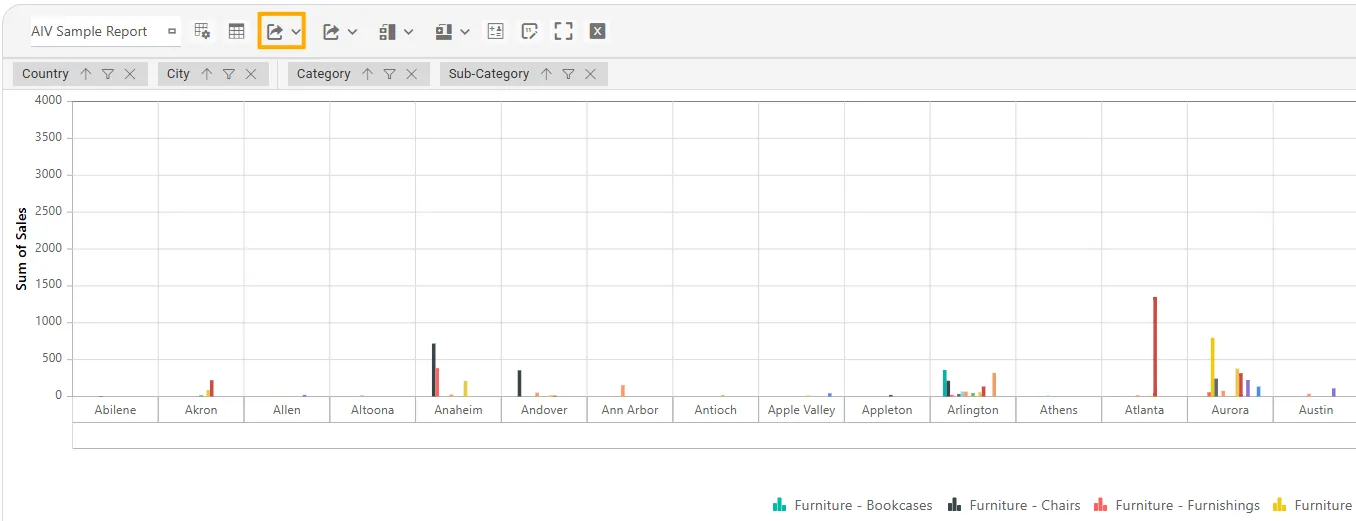The width and height of the screenshot is (1356, 521).
Task: Sort the City field with arrow
Action: pyautogui.click(x=207, y=74)
